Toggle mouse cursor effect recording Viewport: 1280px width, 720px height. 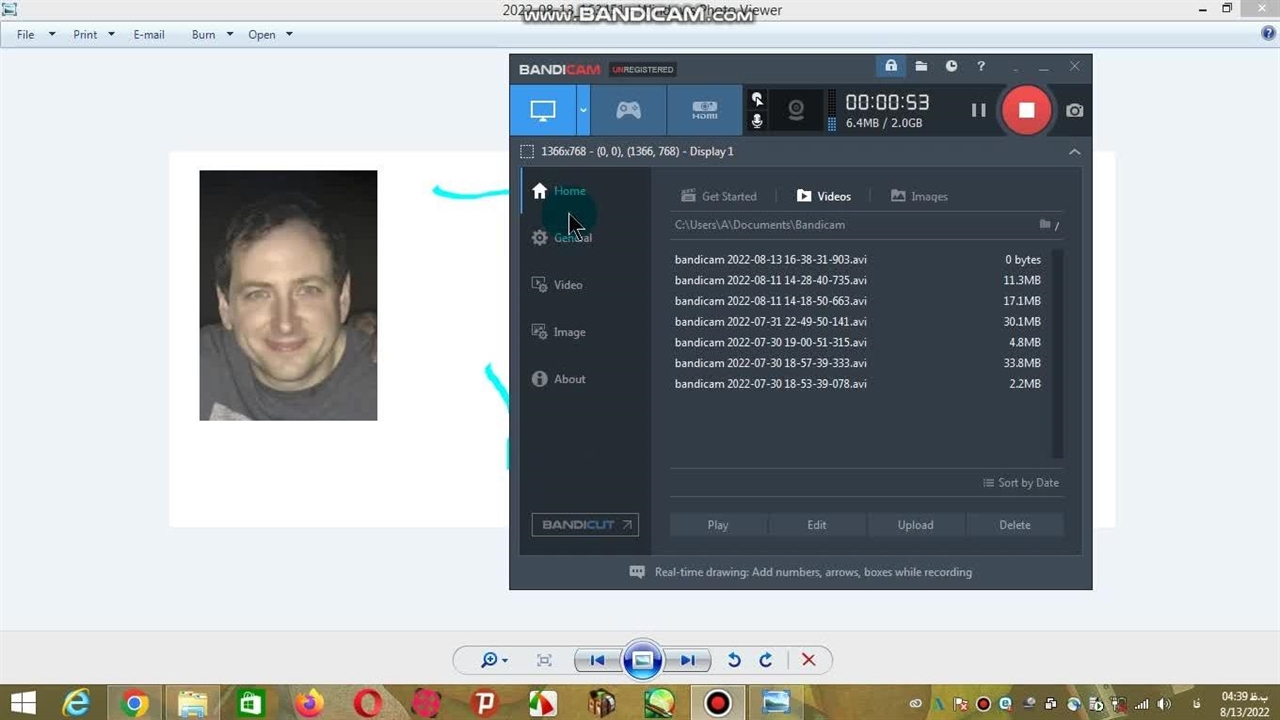pyautogui.click(x=757, y=99)
